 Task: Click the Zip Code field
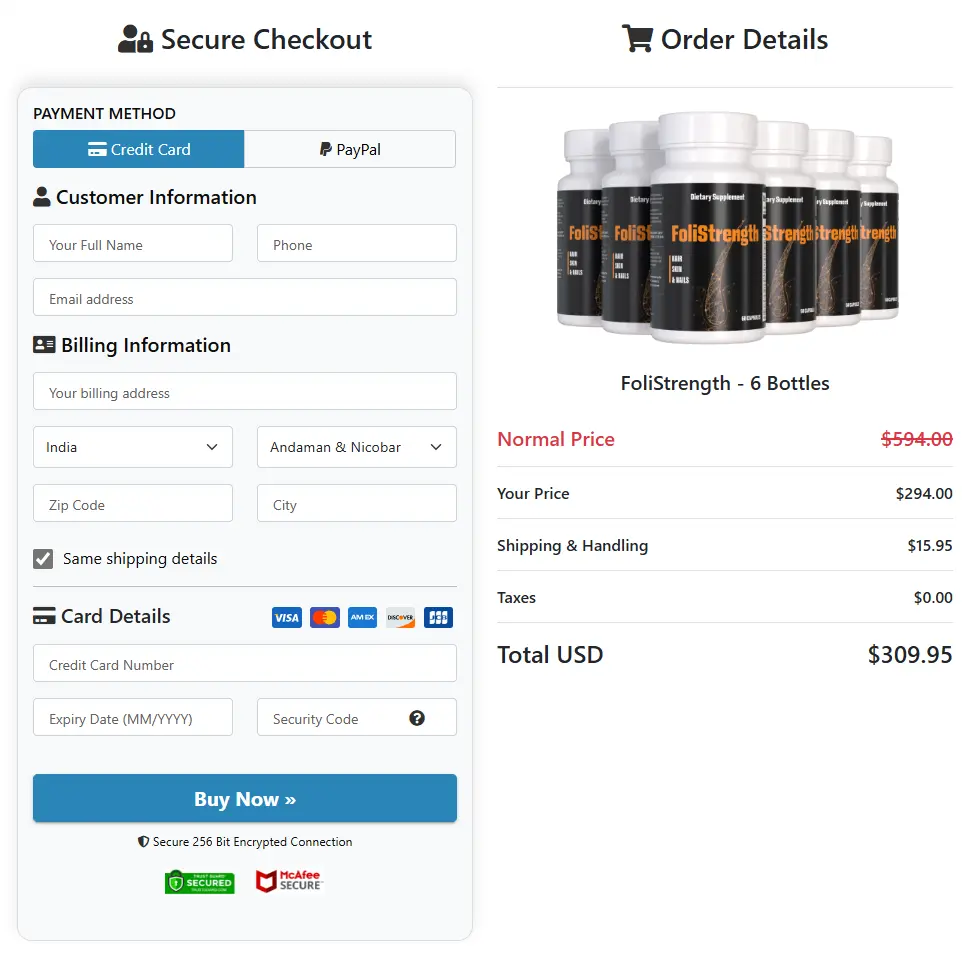(x=133, y=504)
